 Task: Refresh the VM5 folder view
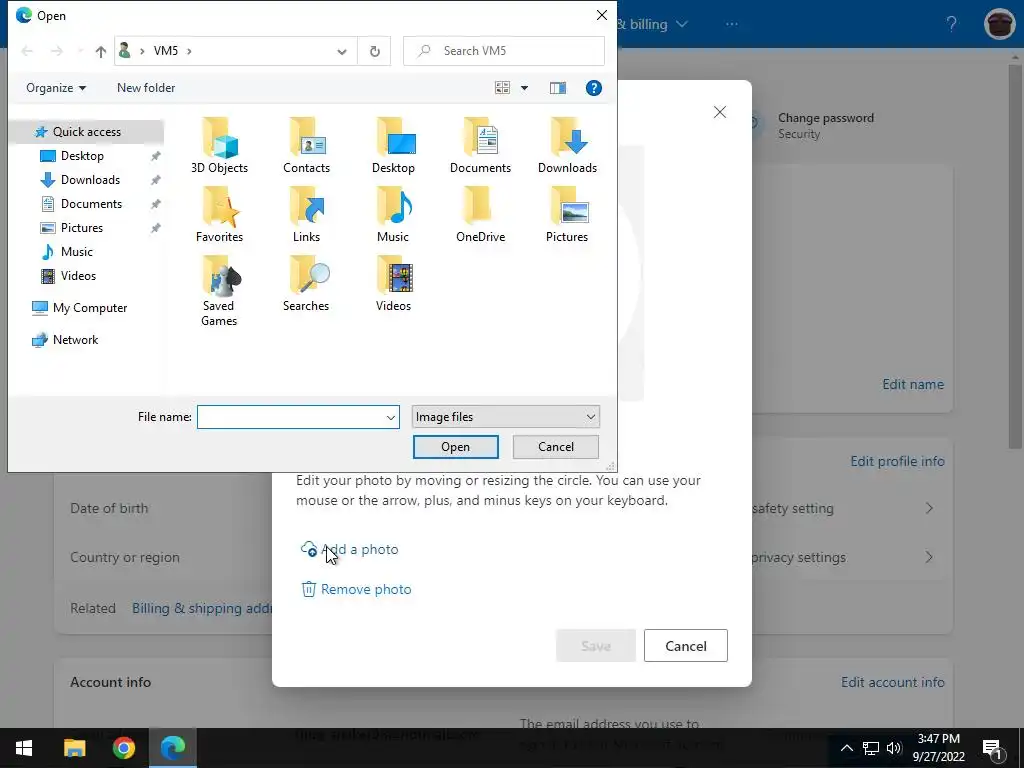pyautogui.click(x=374, y=51)
